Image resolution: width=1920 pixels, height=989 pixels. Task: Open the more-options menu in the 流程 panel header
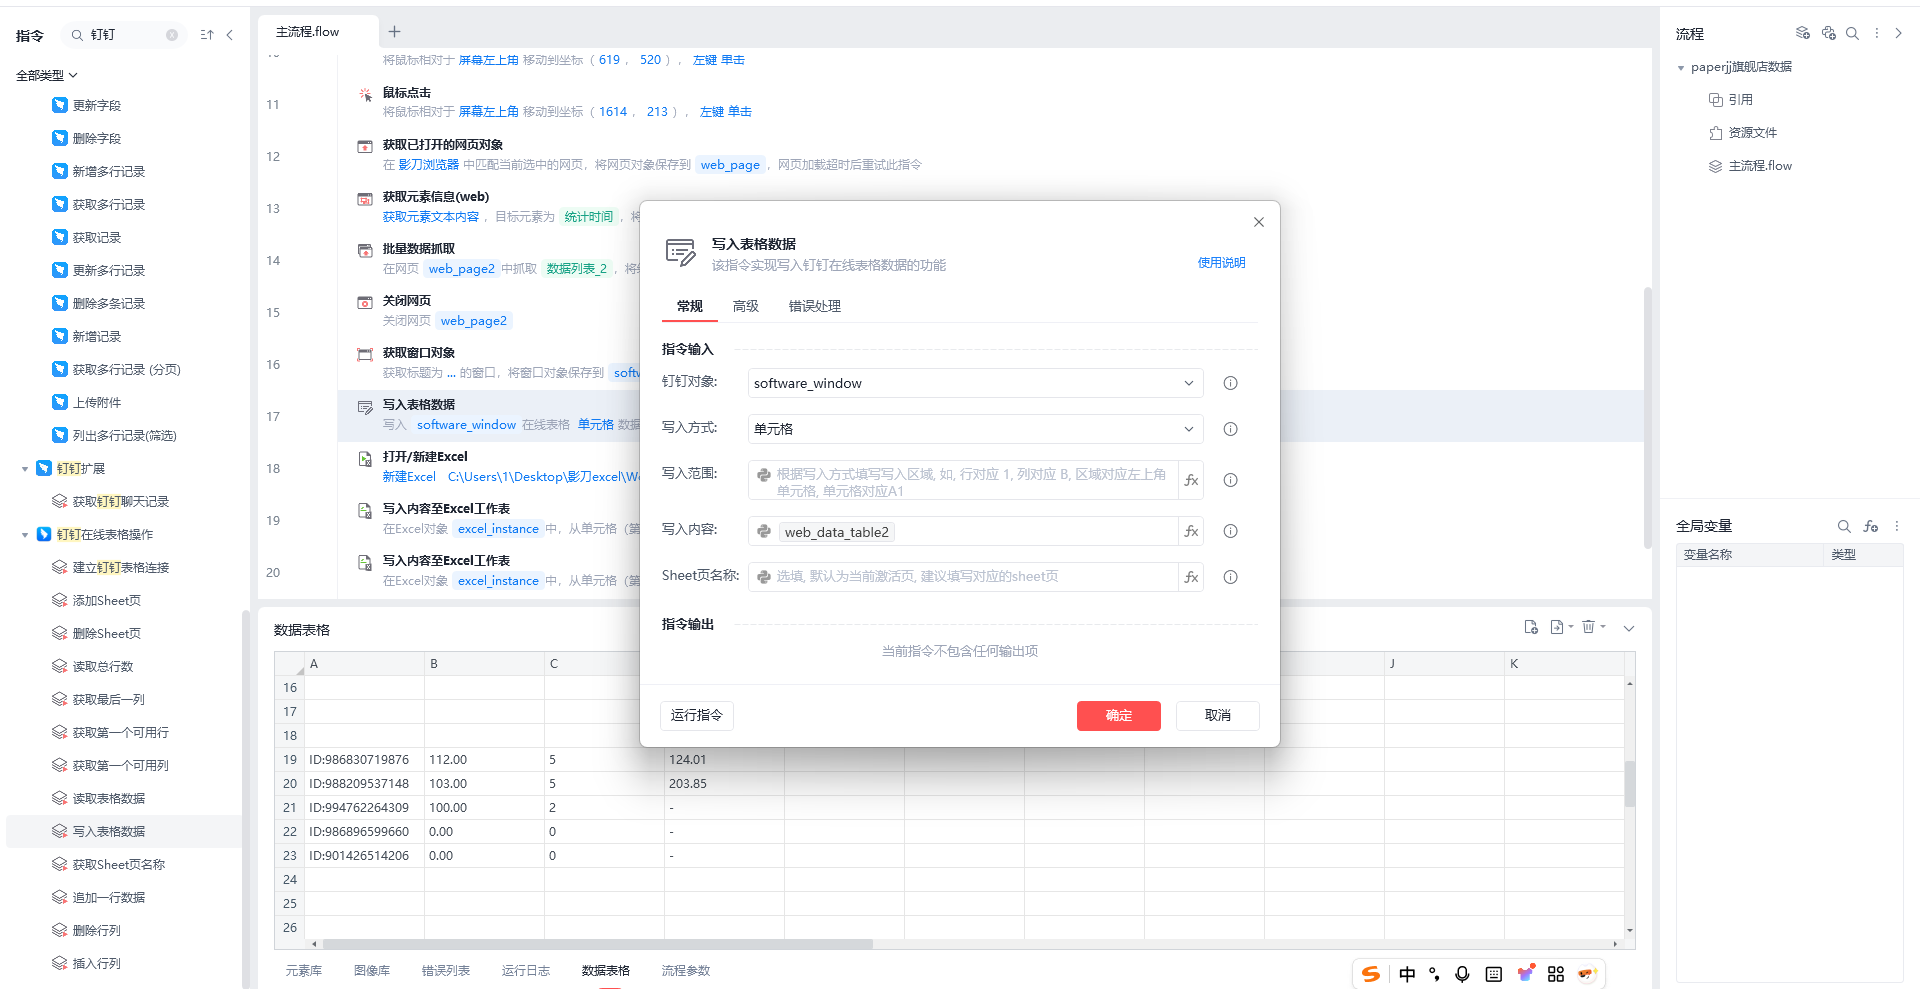(1876, 33)
